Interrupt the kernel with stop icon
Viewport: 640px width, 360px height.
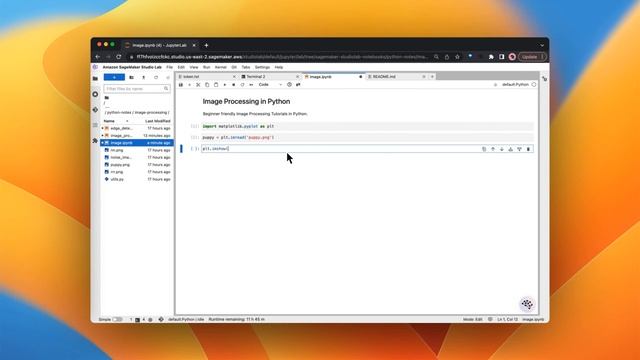tap(233, 85)
